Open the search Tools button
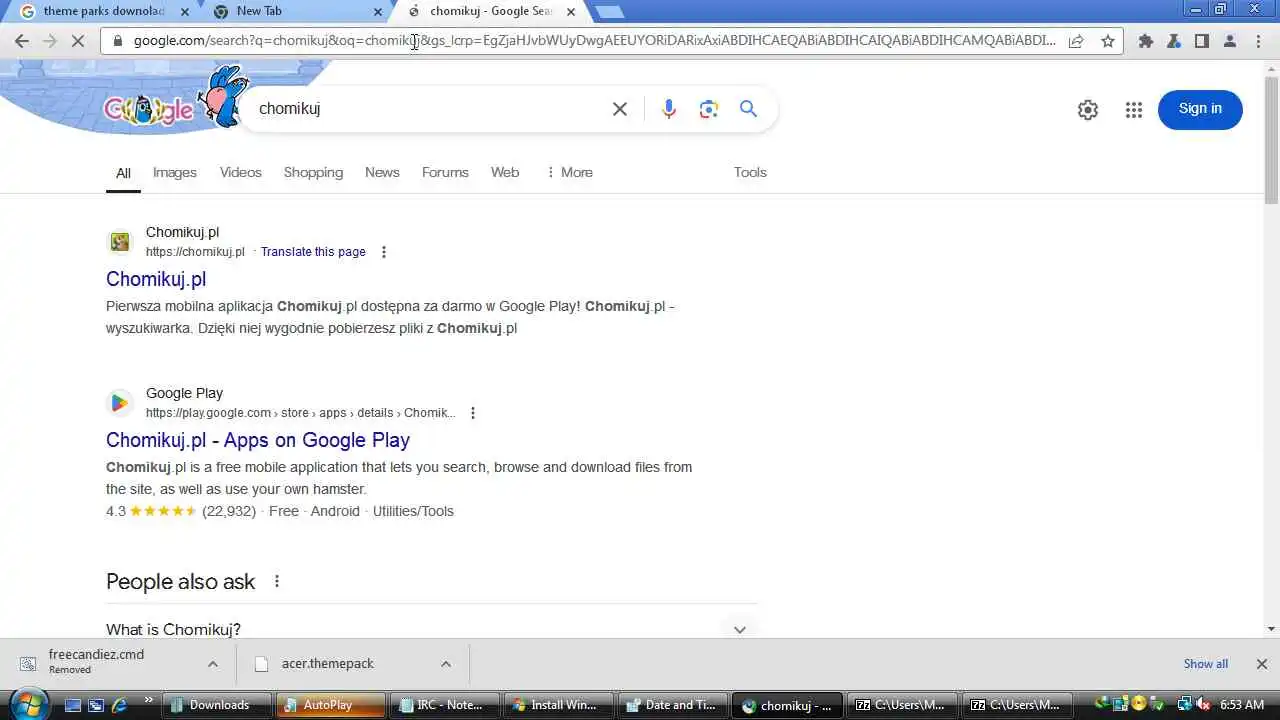Viewport: 1280px width, 720px height. click(750, 172)
